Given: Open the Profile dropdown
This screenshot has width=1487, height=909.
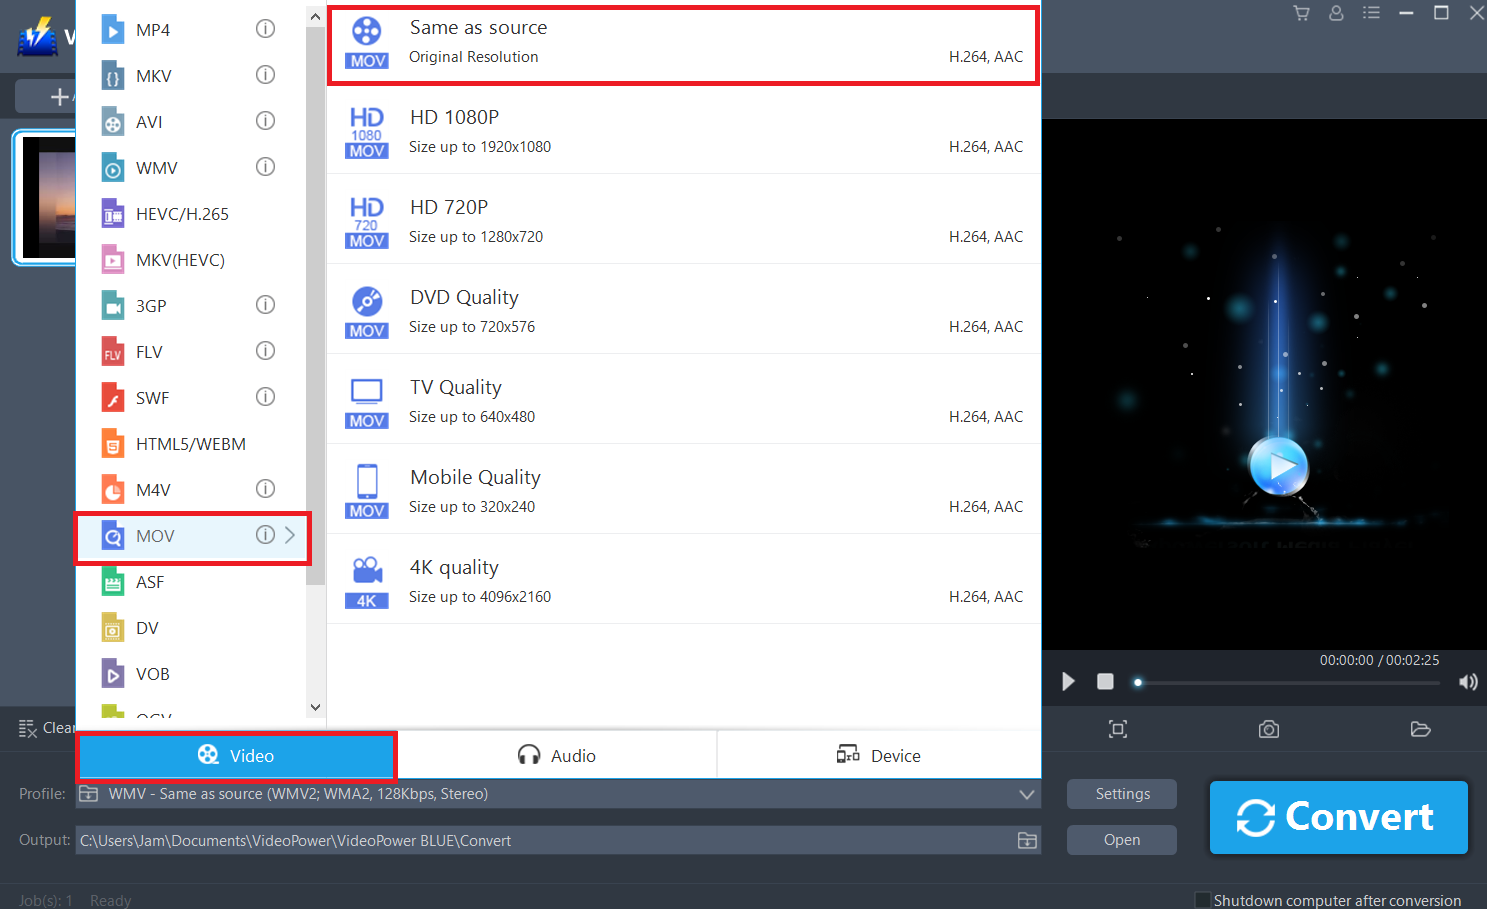Looking at the screenshot, I should point(1026,793).
